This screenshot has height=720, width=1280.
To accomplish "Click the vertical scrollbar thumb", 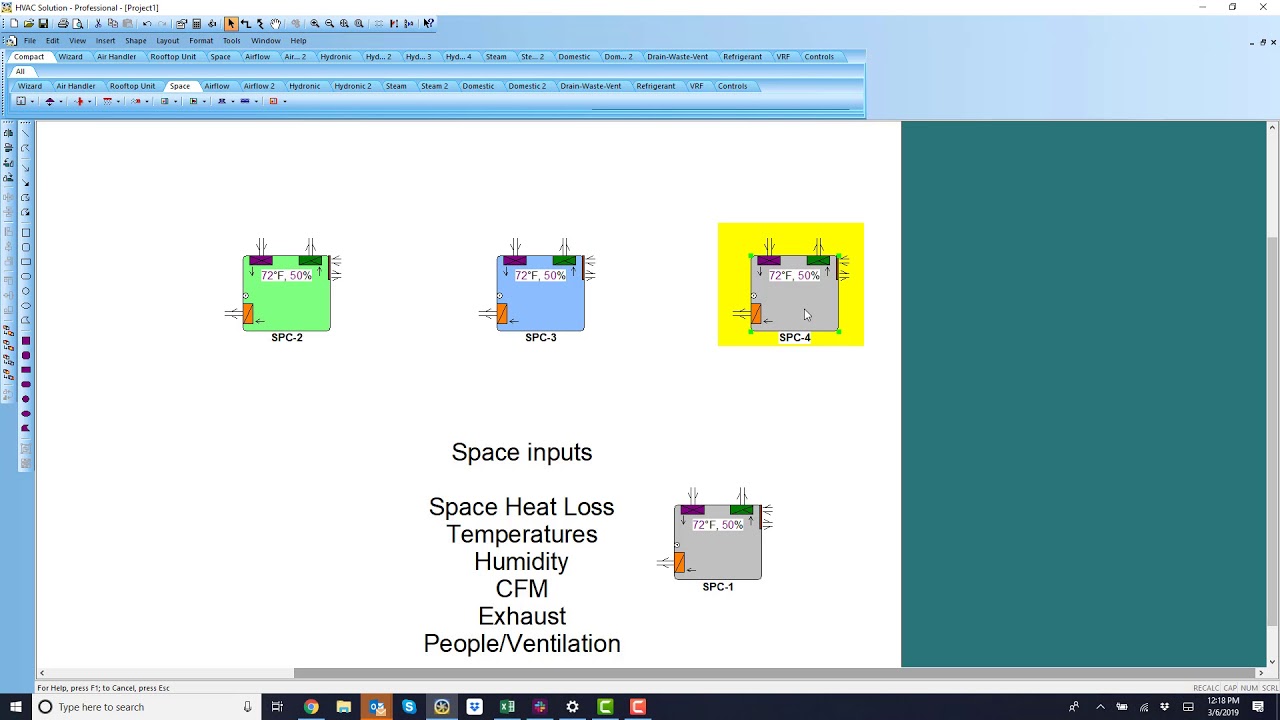I will point(1273,431).
